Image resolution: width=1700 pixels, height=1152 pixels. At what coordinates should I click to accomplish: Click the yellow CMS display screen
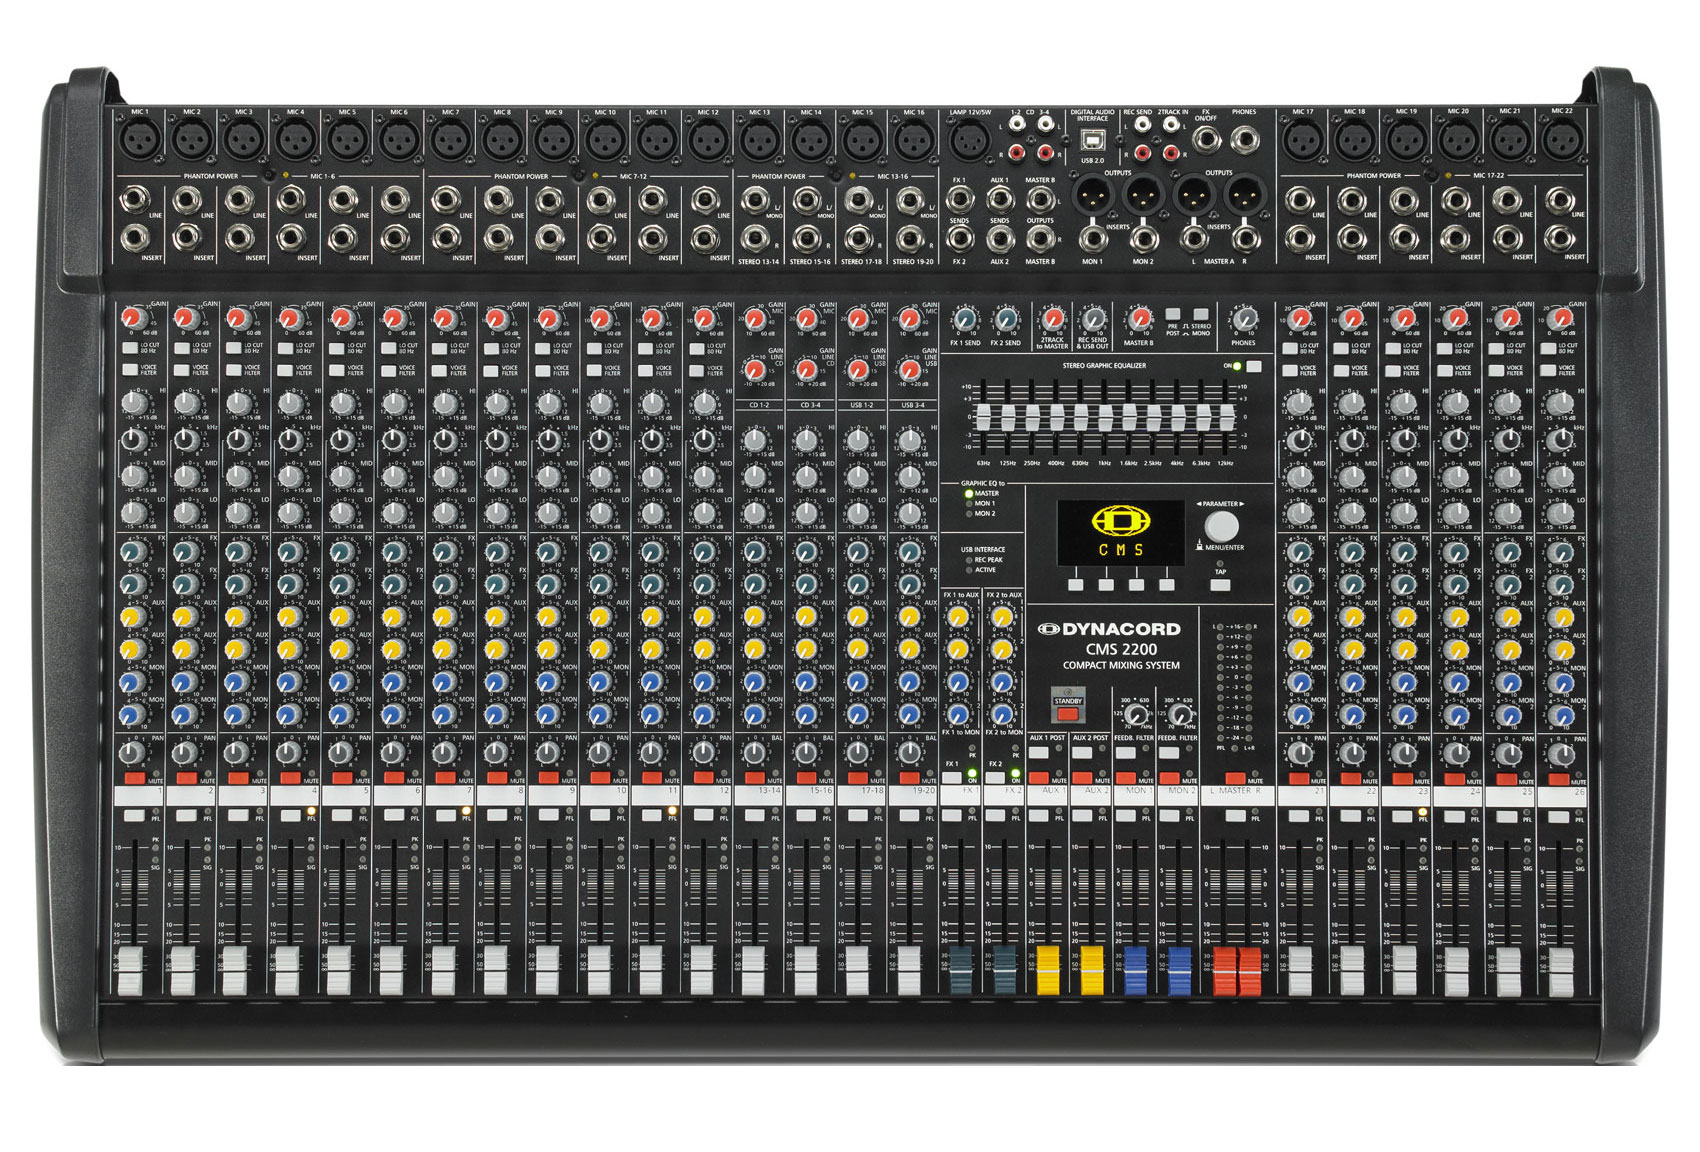[x=1122, y=532]
